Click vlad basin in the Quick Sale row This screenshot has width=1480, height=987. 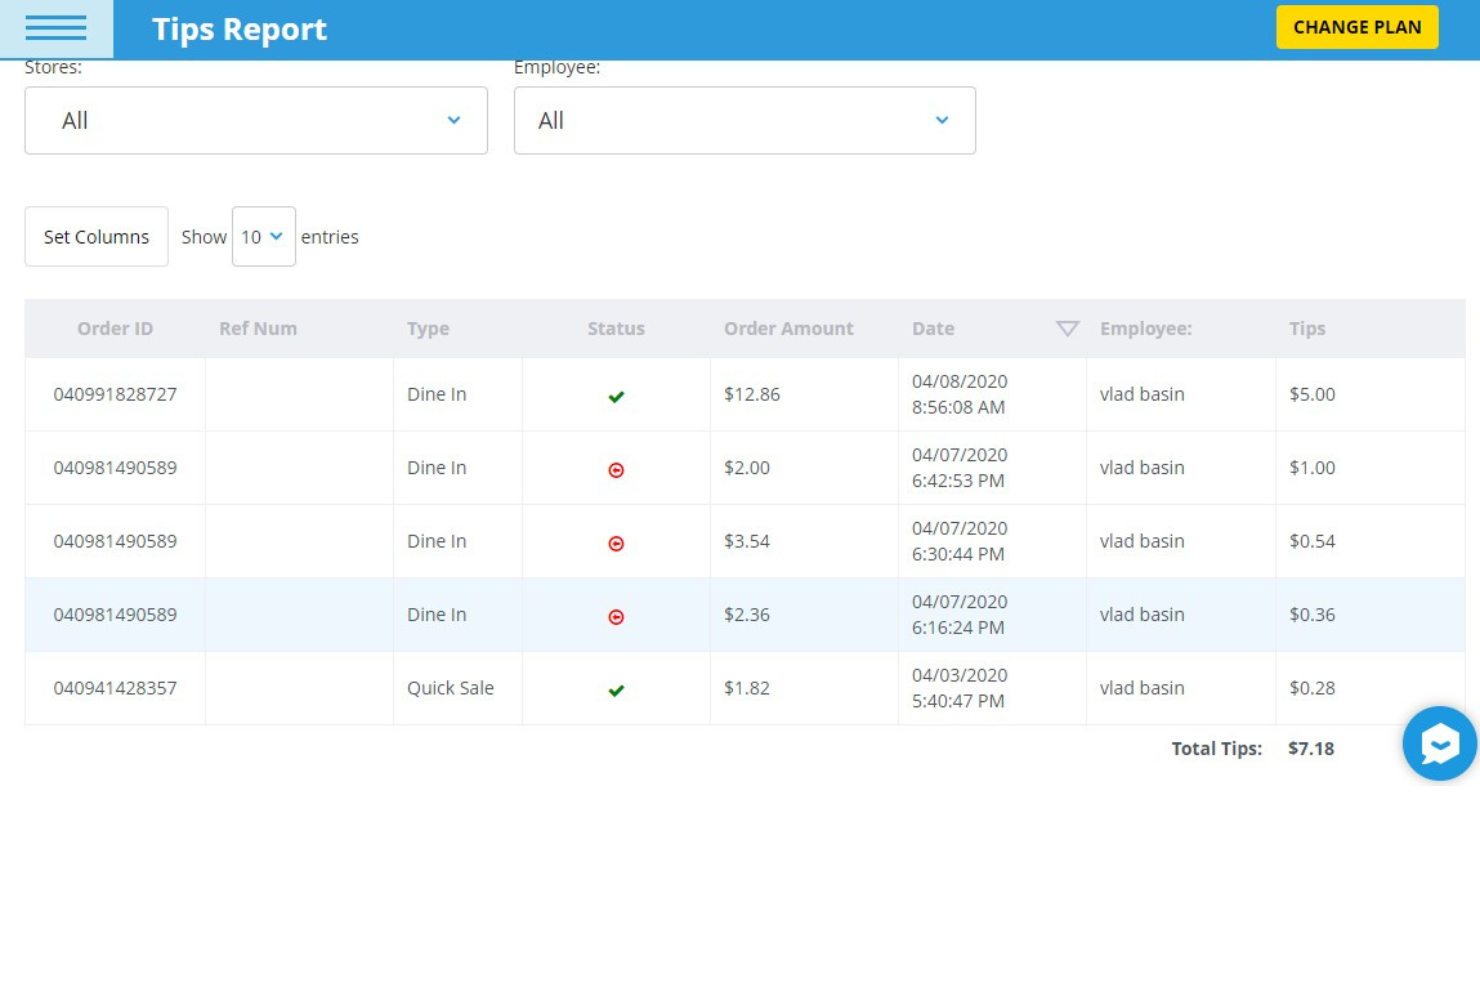pyautogui.click(x=1142, y=688)
